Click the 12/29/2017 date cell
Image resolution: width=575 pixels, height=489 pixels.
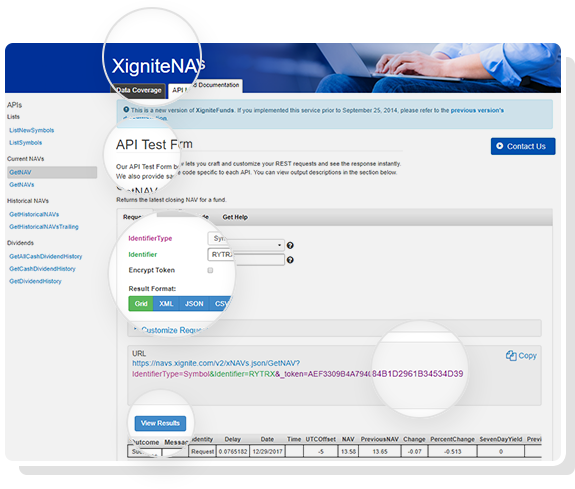pos(267,452)
